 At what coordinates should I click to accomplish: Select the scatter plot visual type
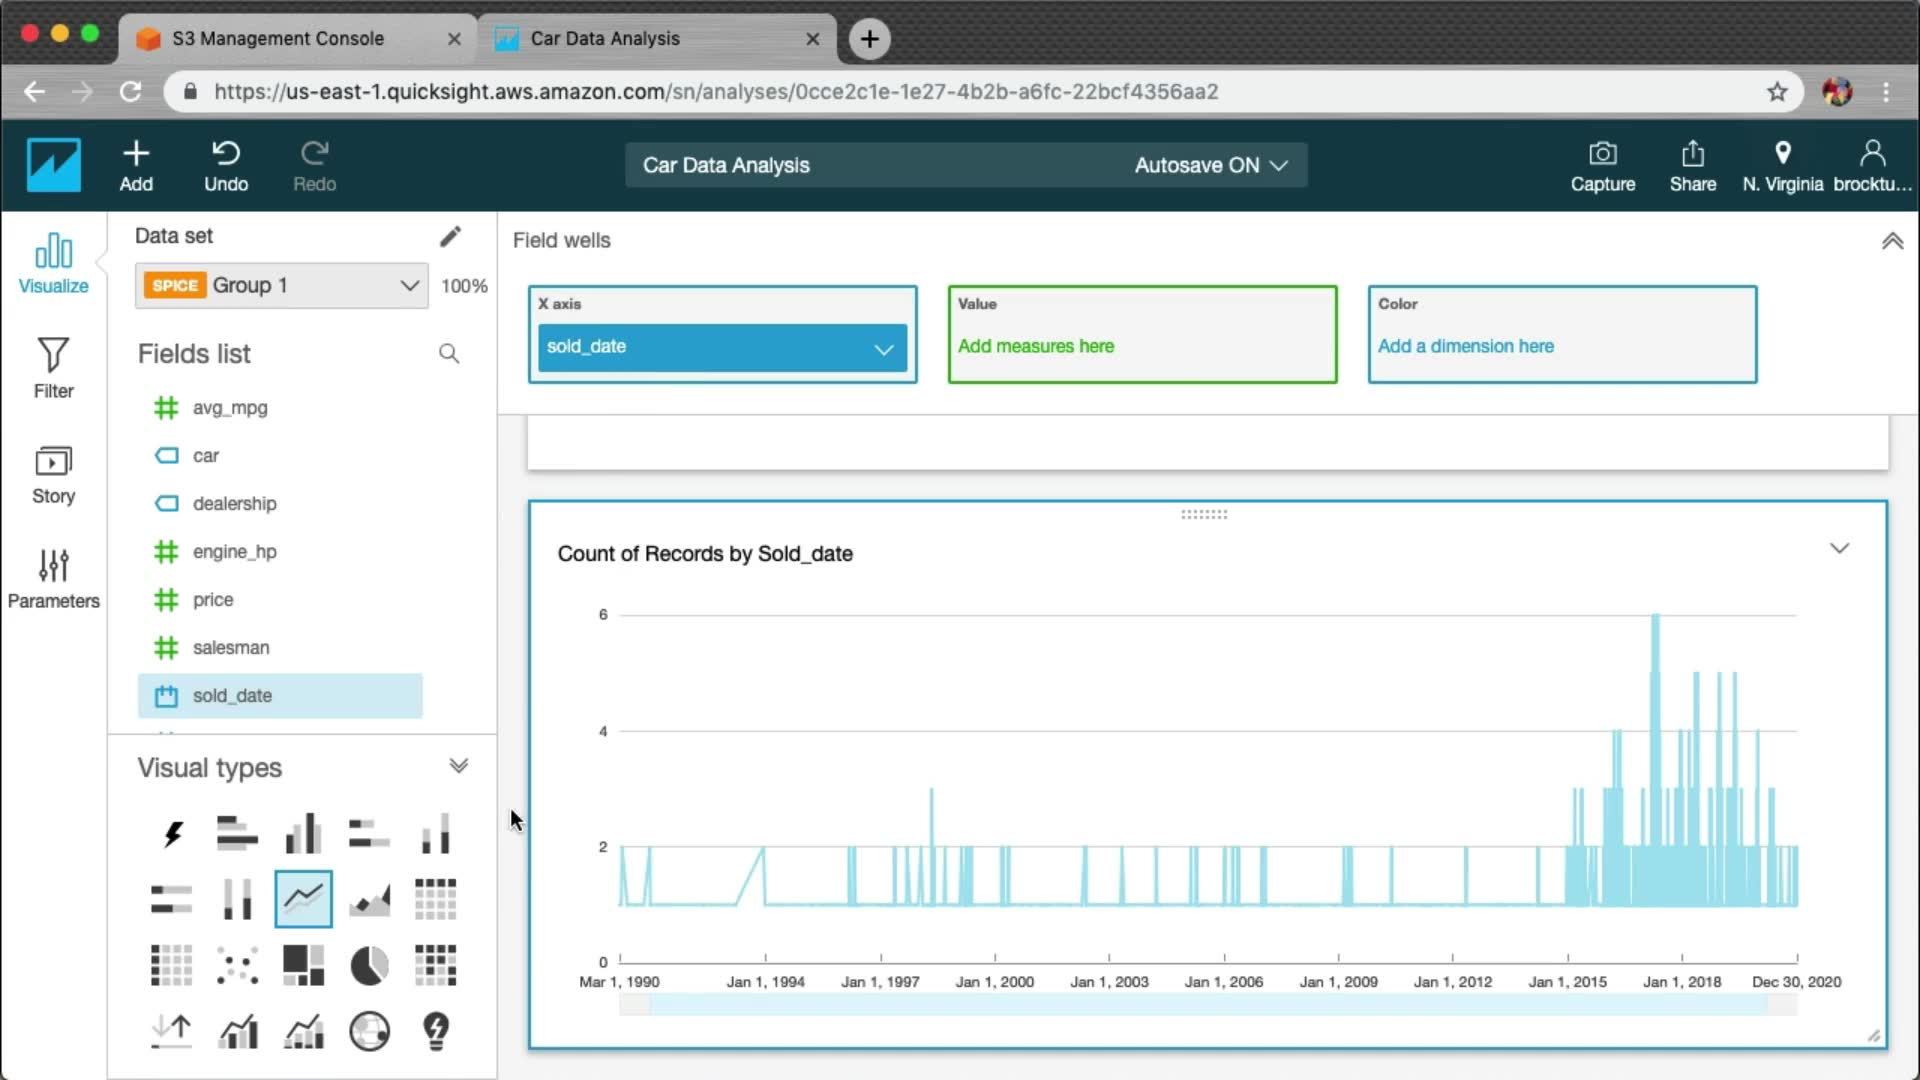(237, 966)
